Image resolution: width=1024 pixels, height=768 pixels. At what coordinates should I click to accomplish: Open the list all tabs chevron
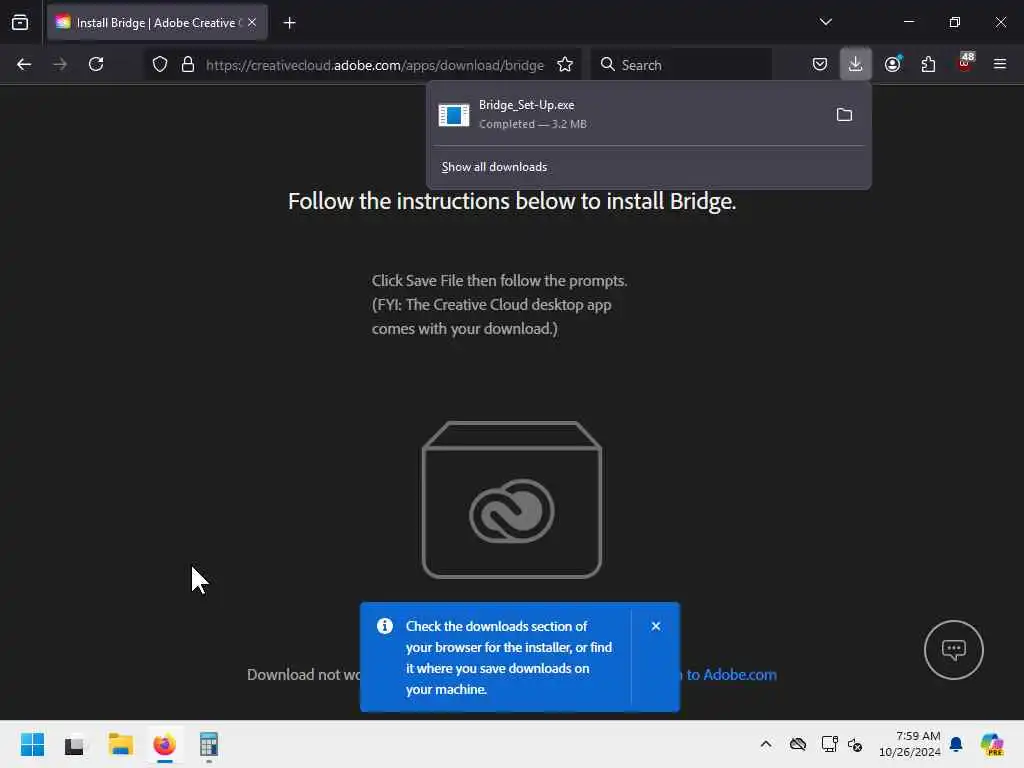[x=825, y=22]
